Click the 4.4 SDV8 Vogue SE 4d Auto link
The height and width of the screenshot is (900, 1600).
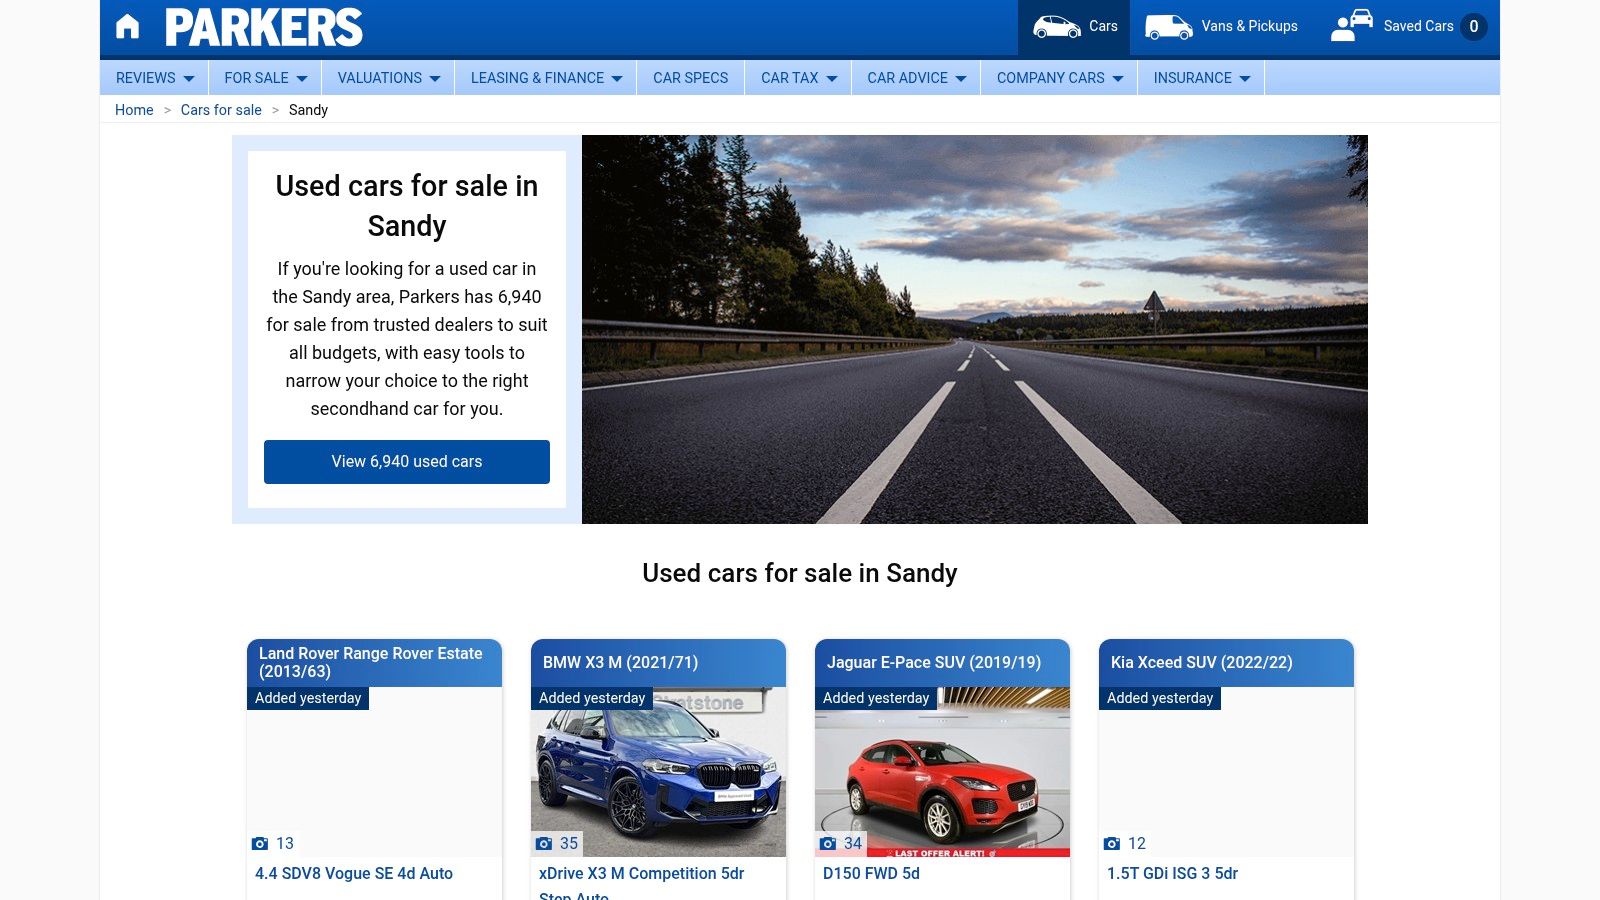tap(354, 873)
